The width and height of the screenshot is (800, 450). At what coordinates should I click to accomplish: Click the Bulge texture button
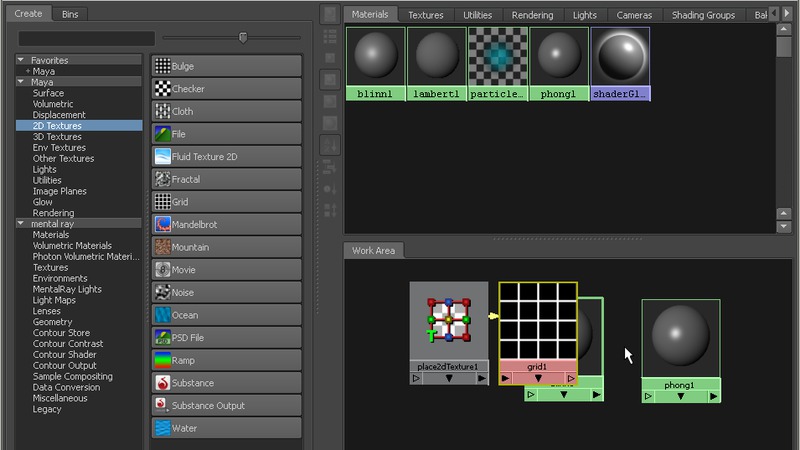tap(226, 66)
